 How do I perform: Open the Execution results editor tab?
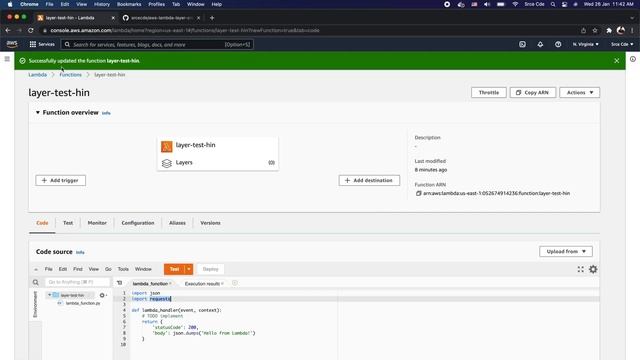click(202, 284)
